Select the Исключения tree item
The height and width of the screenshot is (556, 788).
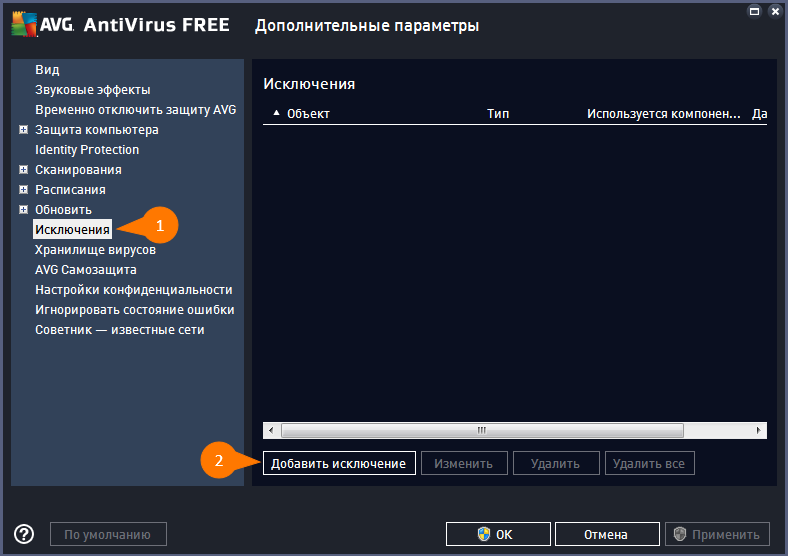tap(72, 229)
